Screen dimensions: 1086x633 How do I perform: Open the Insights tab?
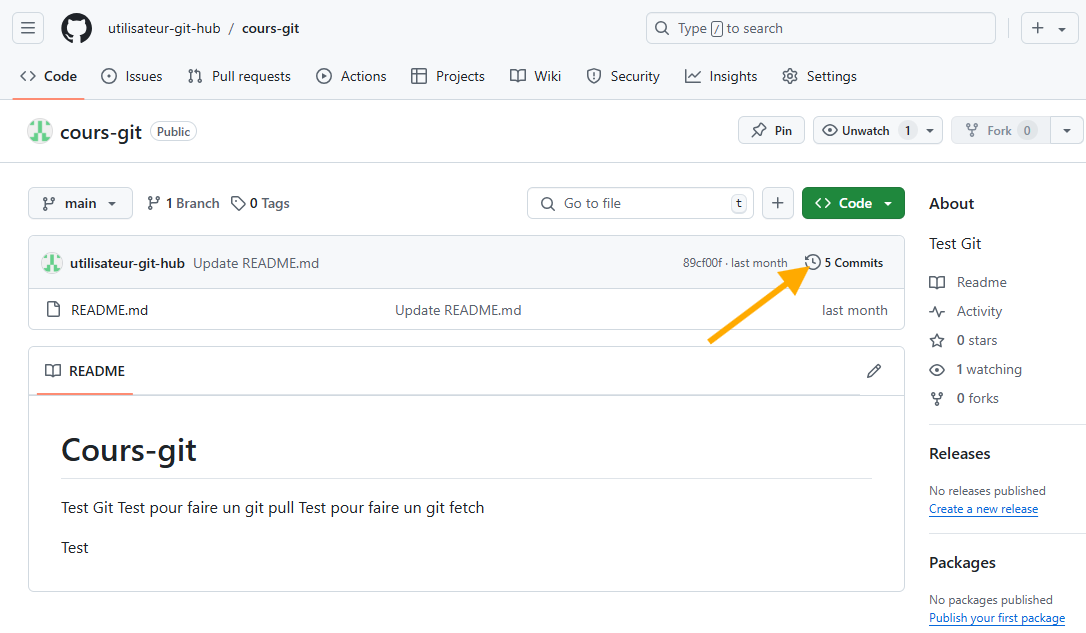[x=721, y=76]
